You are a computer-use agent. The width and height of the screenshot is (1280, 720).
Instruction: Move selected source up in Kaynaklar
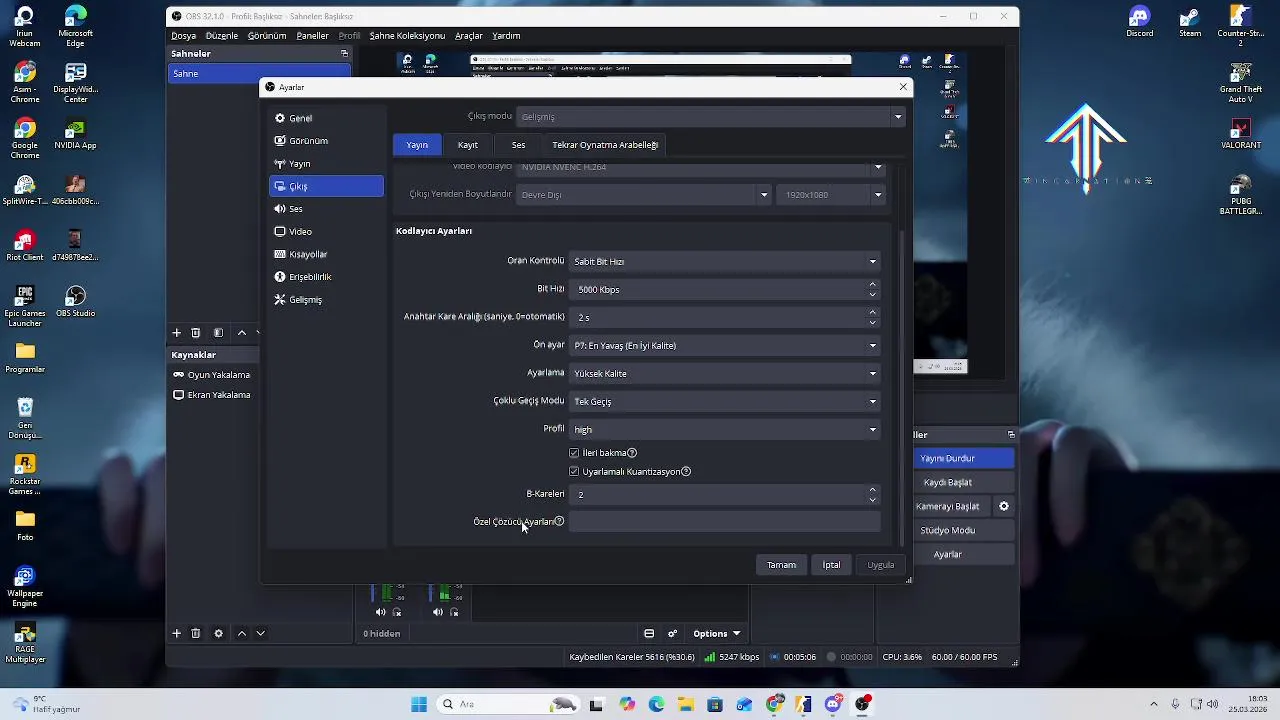(x=241, y=633)
